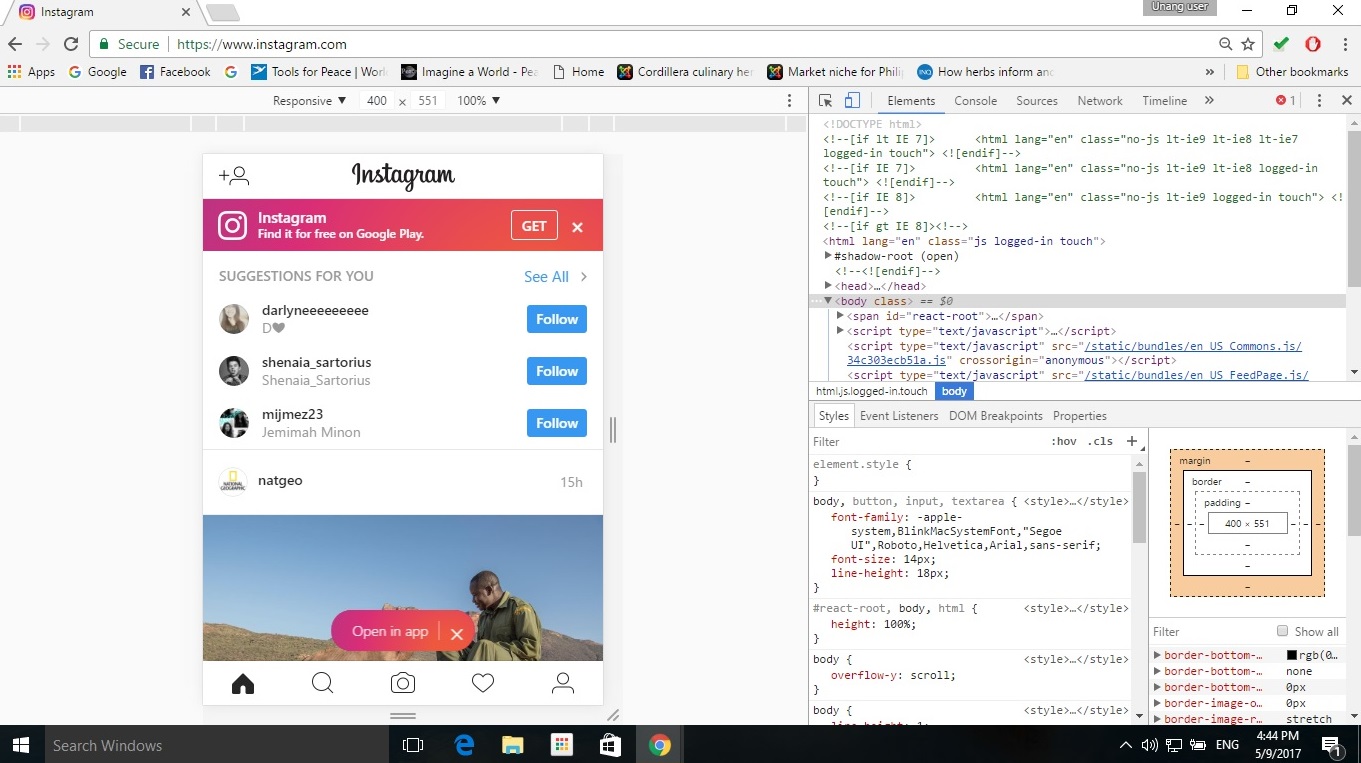Enable the Show all computed properties checkbox
Screen dimensions: 1361x763
[x=1282, y=631]
